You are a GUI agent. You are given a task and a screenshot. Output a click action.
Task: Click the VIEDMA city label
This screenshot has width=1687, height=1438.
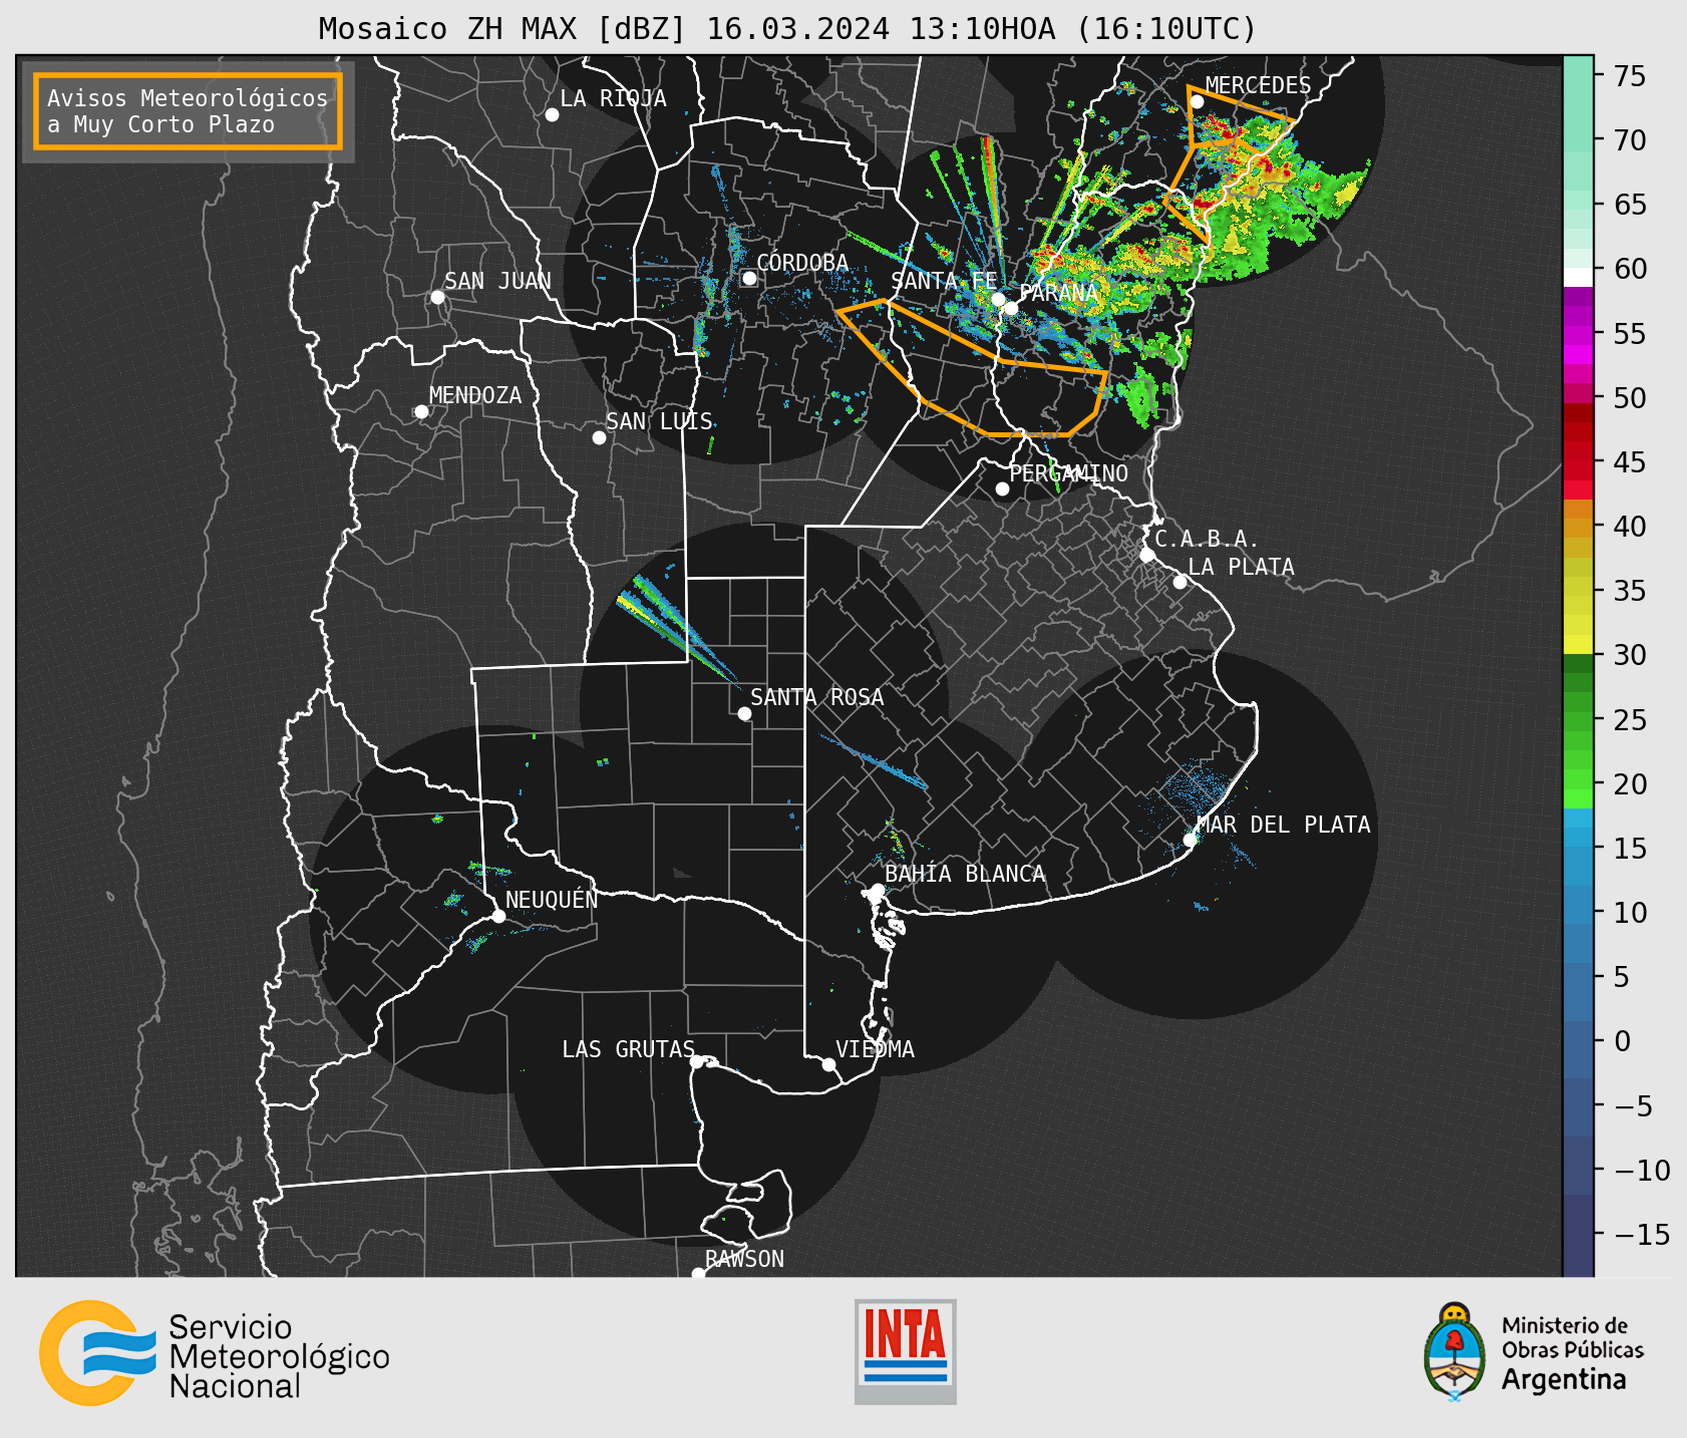pyautogui.click(x=875, y=1049)
